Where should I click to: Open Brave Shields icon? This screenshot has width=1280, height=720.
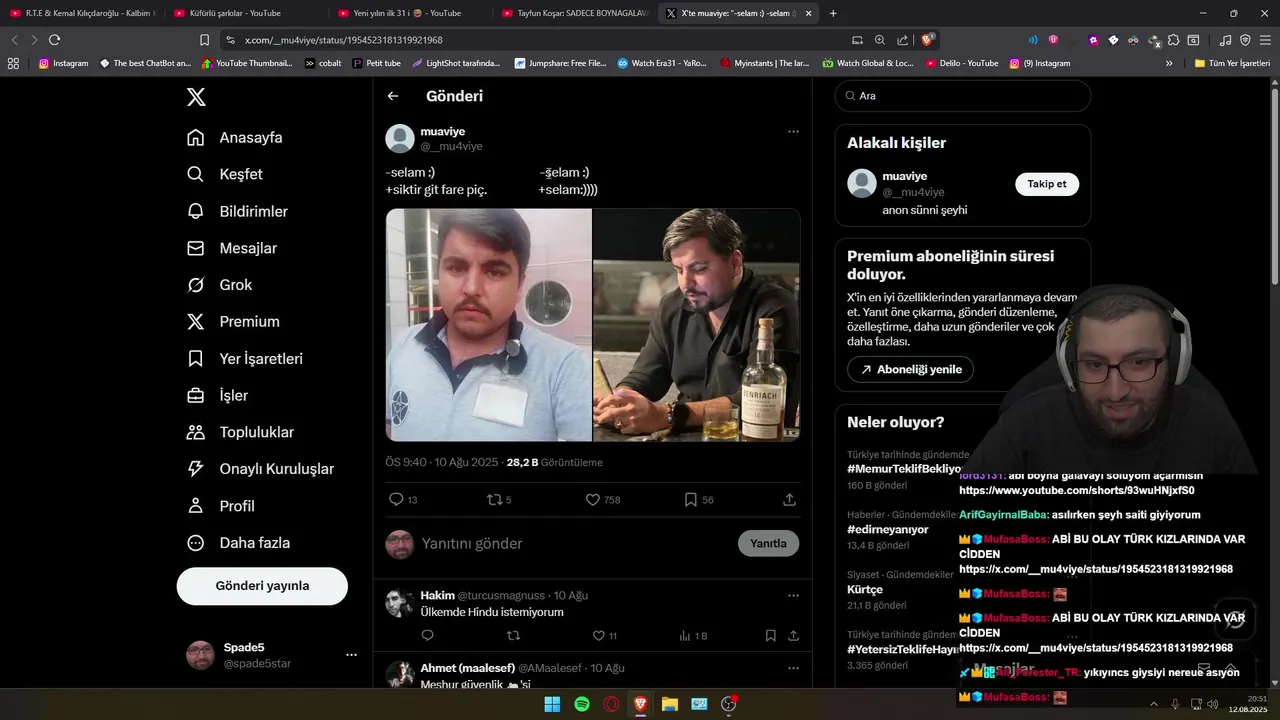coord(928,40)
